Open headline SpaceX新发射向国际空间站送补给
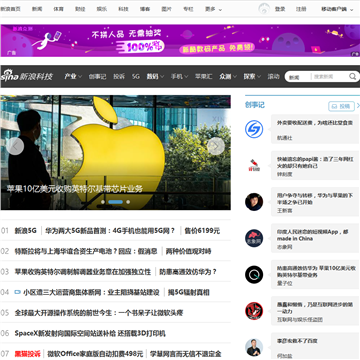 click(90, 333)
